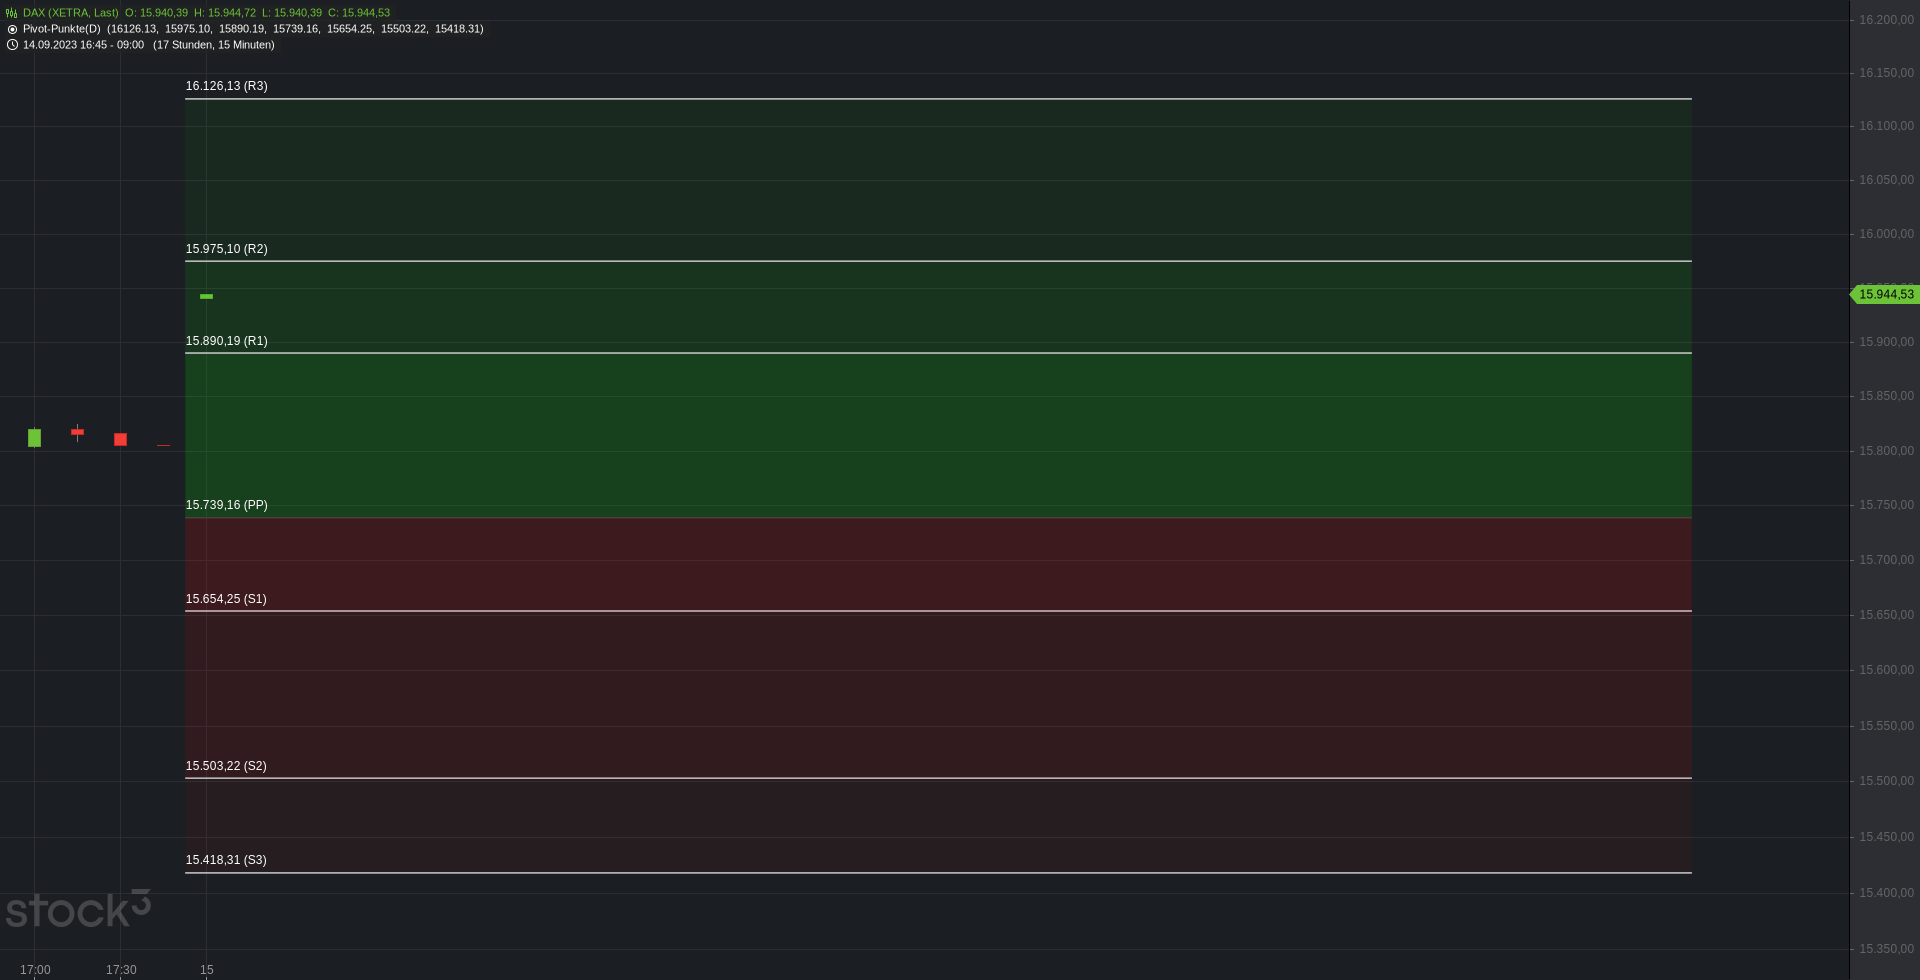Click the clock icon next to date range

(x=12, y=45)
